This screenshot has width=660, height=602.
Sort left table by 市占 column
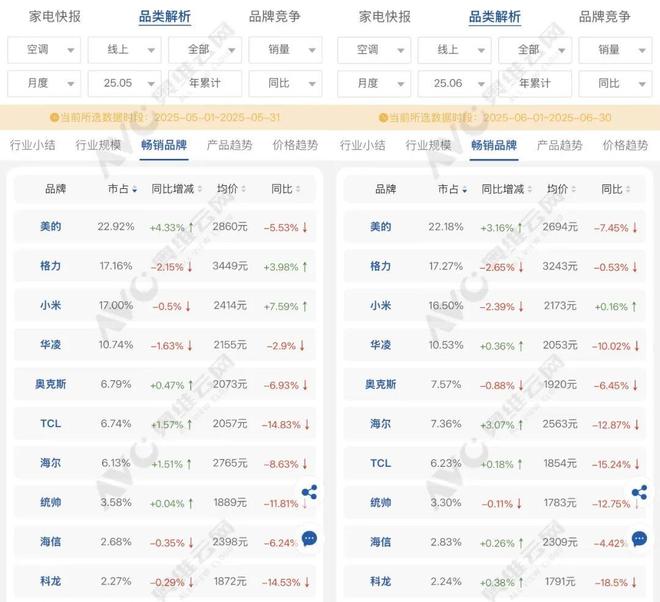[122, 189]
